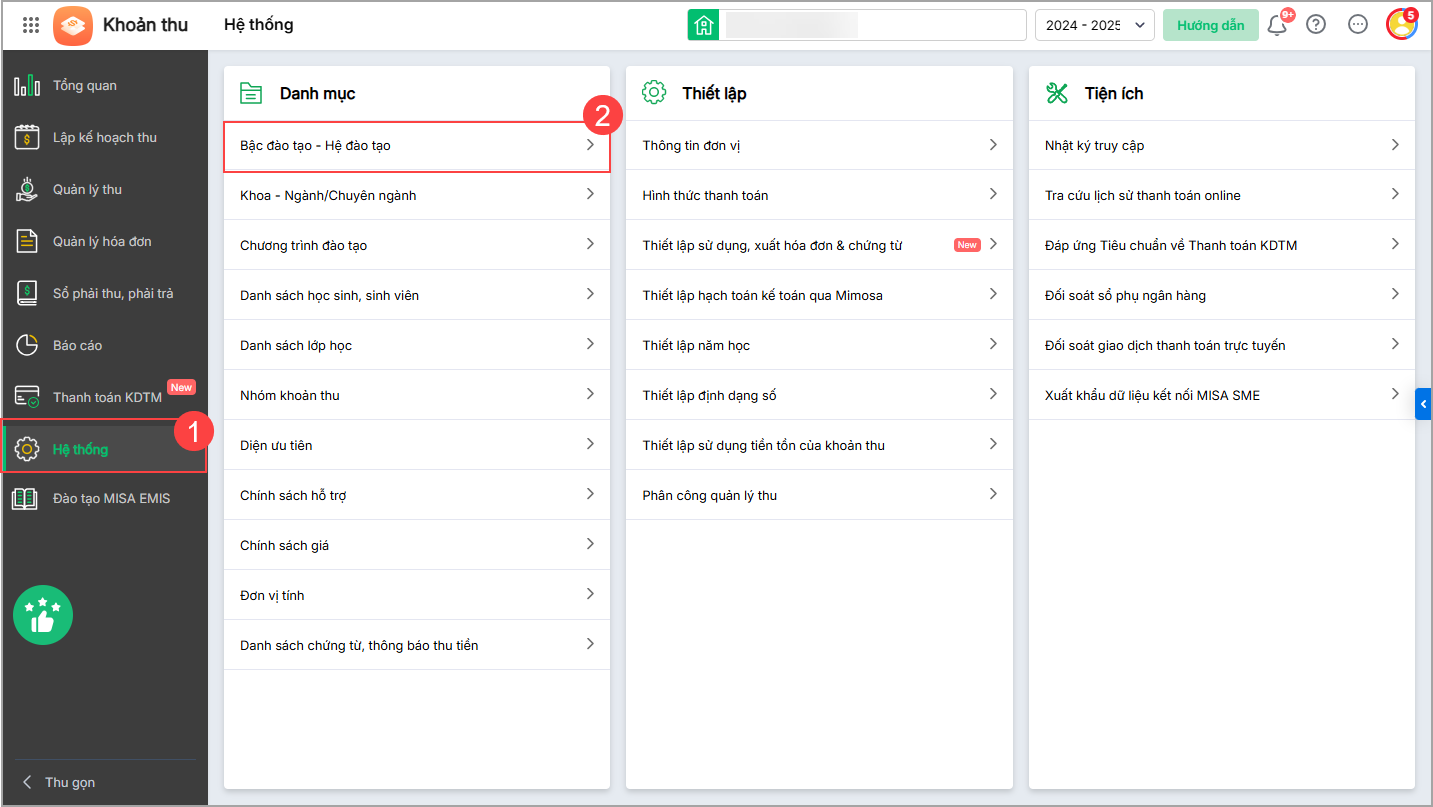Open the user profile avatar
The height and width of the screenshot is (807, 1433).
[1401, 25]
